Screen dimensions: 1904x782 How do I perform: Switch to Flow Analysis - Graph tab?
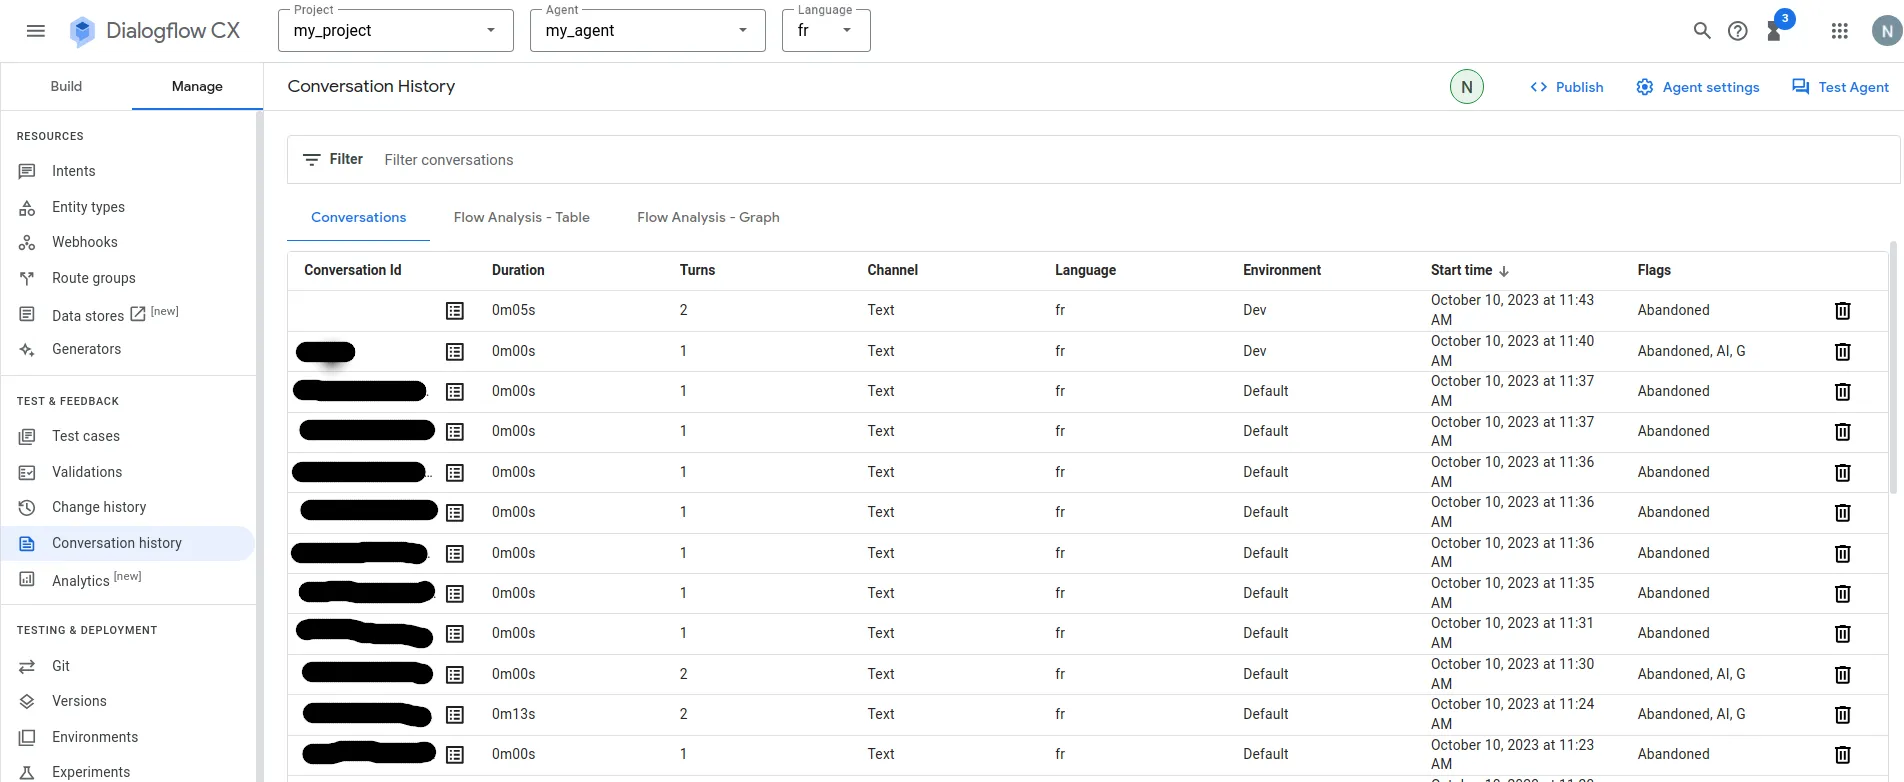point(708,217)
